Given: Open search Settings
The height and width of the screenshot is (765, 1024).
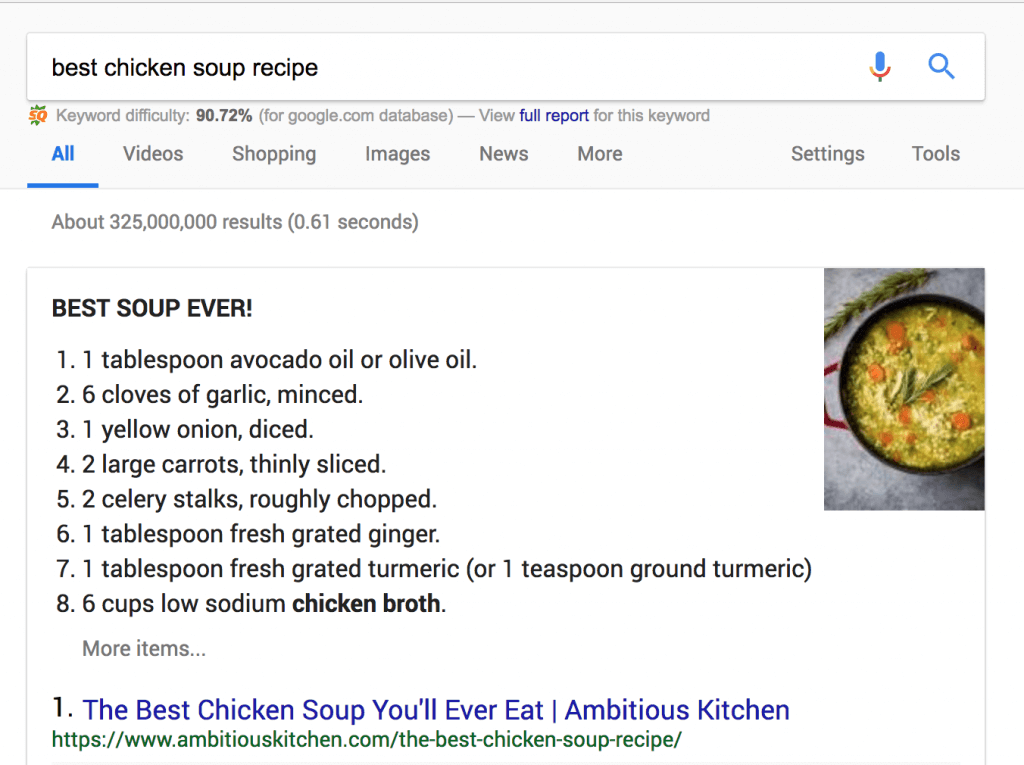Looking at the screenshot, I should (x=827, y=154).
